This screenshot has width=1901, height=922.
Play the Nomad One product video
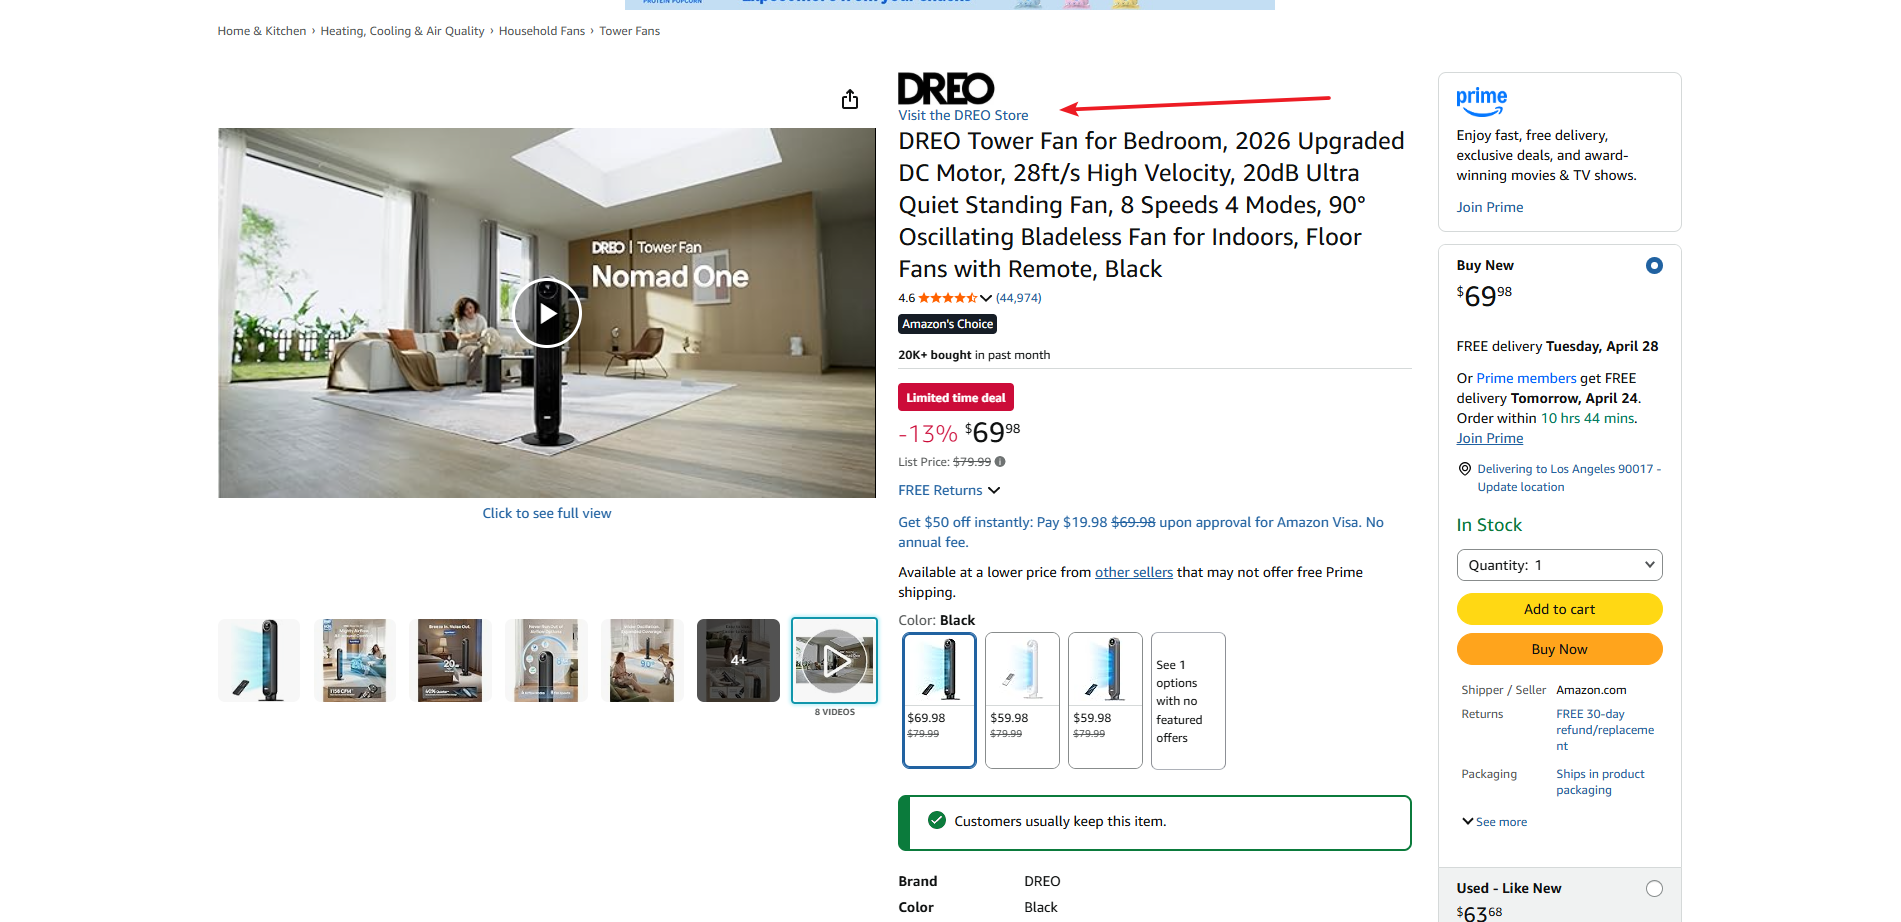[547, 313]
